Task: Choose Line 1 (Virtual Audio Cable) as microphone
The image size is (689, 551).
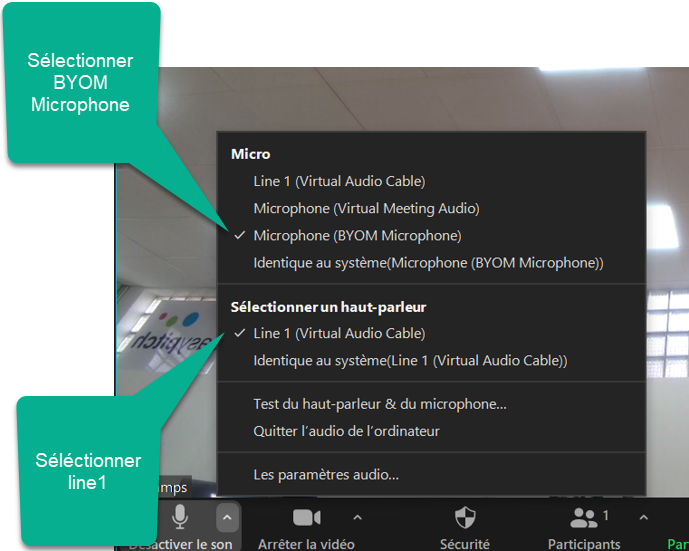Action: coord(339,181)
